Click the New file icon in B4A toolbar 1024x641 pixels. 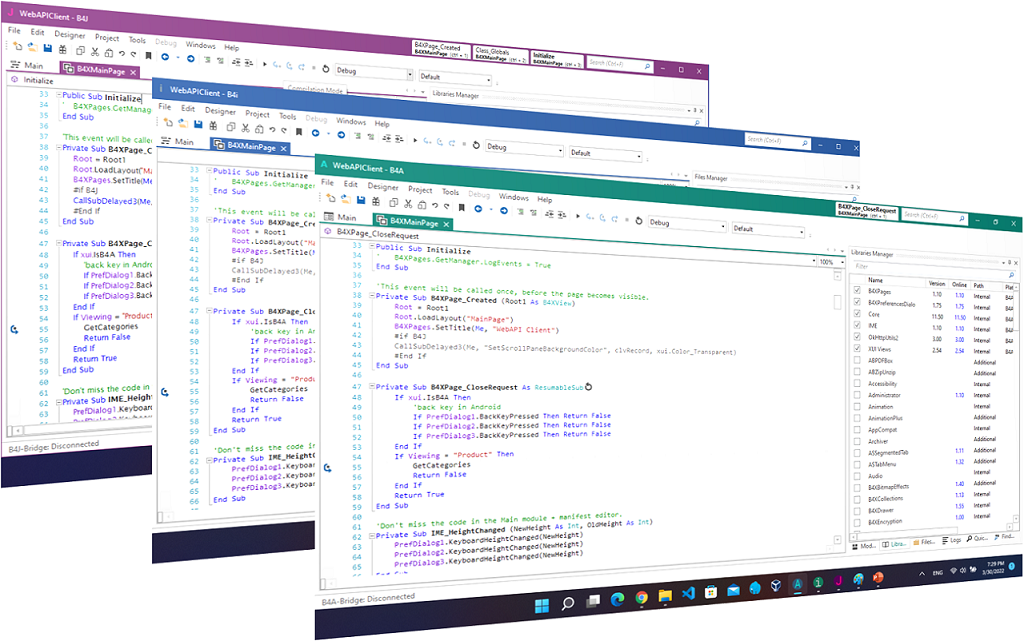click(x=331, y=198)
